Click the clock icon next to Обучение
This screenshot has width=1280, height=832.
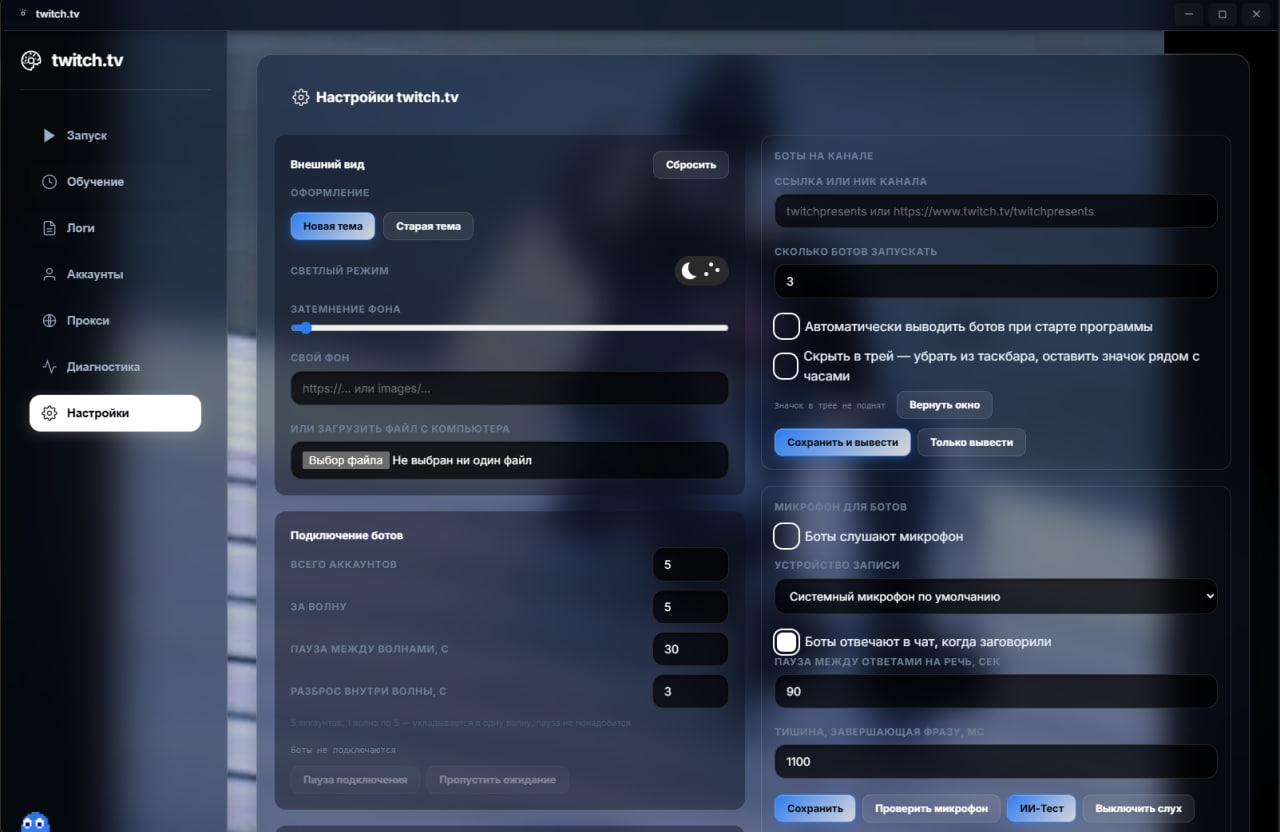click(49, 181)
